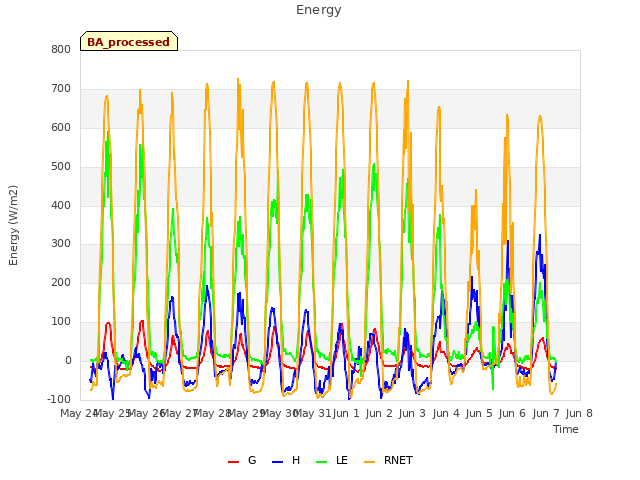Toggle the G series legend entry
The width and height of the screenshot is (640, 480).
click(x=242, y=460)
